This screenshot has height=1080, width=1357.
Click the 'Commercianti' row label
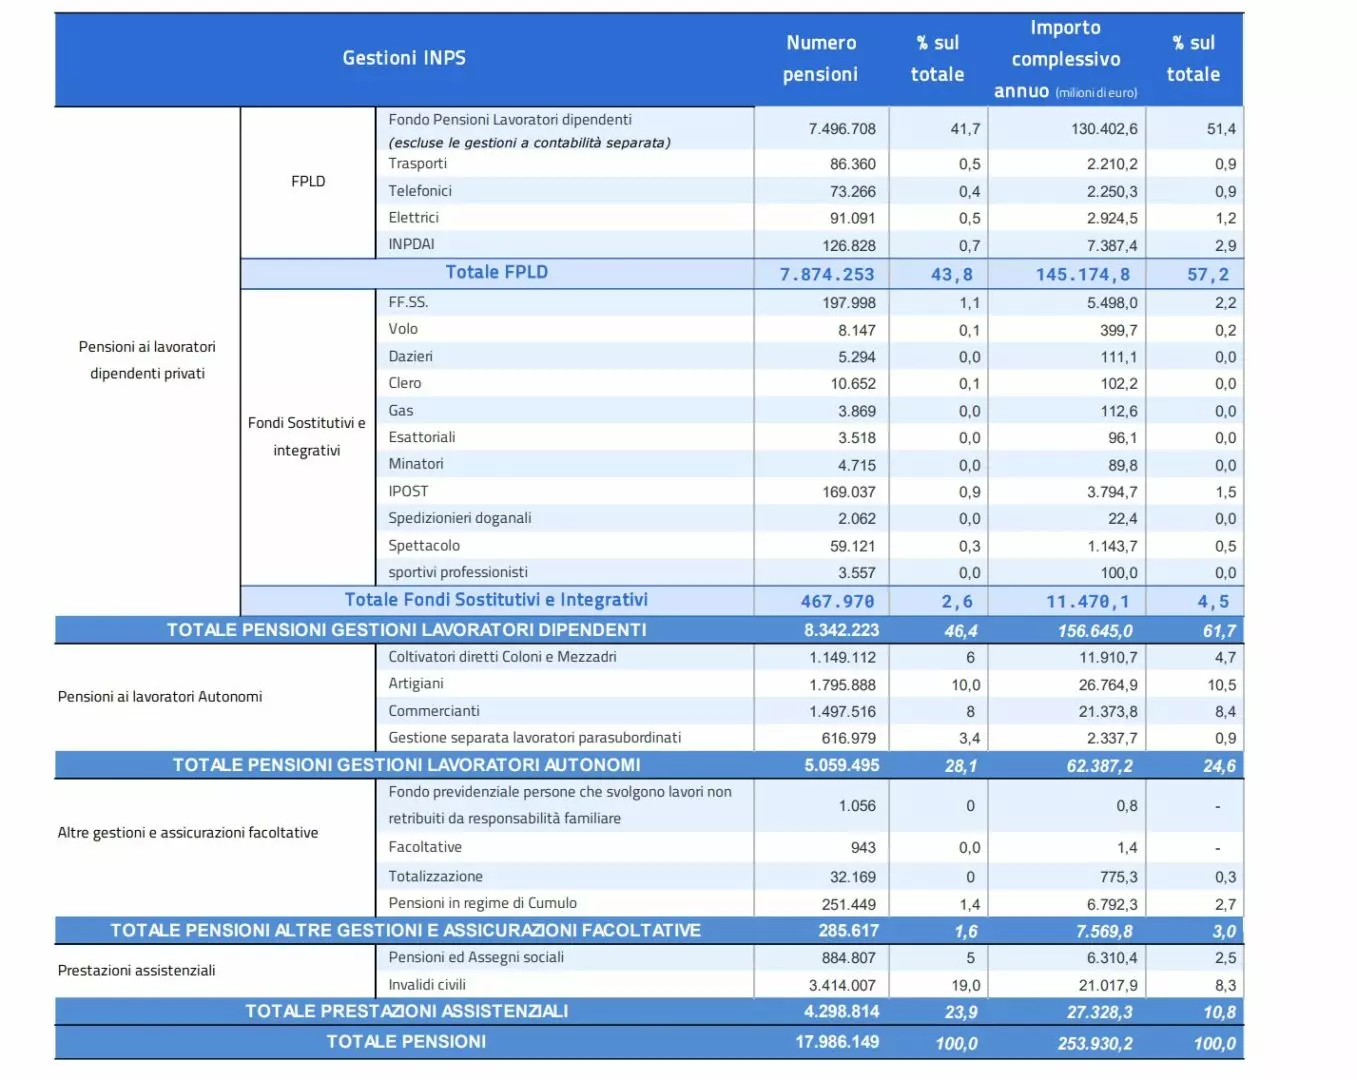tap(434, 711)
